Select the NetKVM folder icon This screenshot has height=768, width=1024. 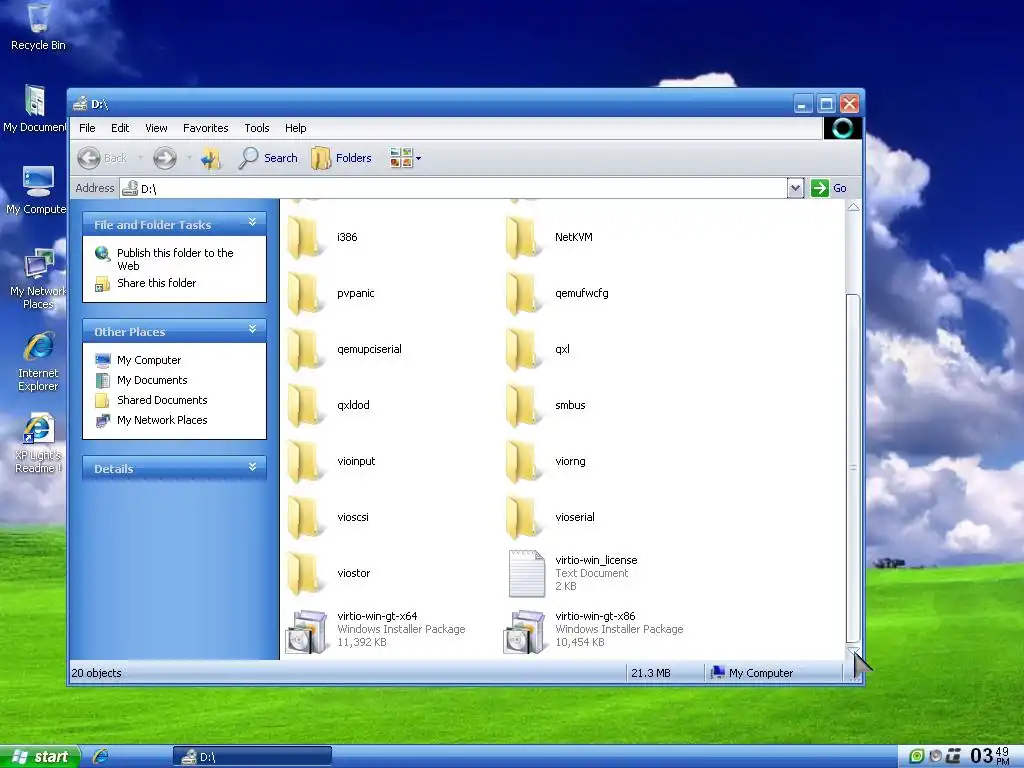point(524,237)
